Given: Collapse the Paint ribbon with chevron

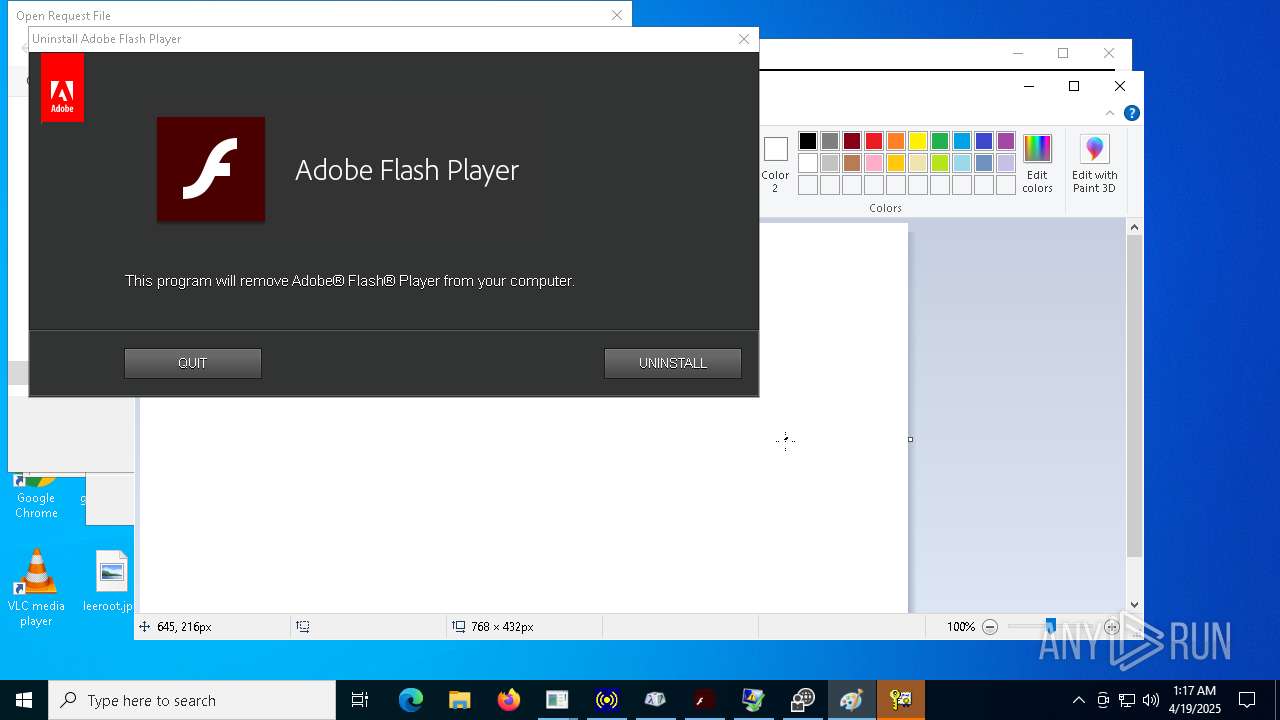Looking at the screenshot, I should [1110, 113].
